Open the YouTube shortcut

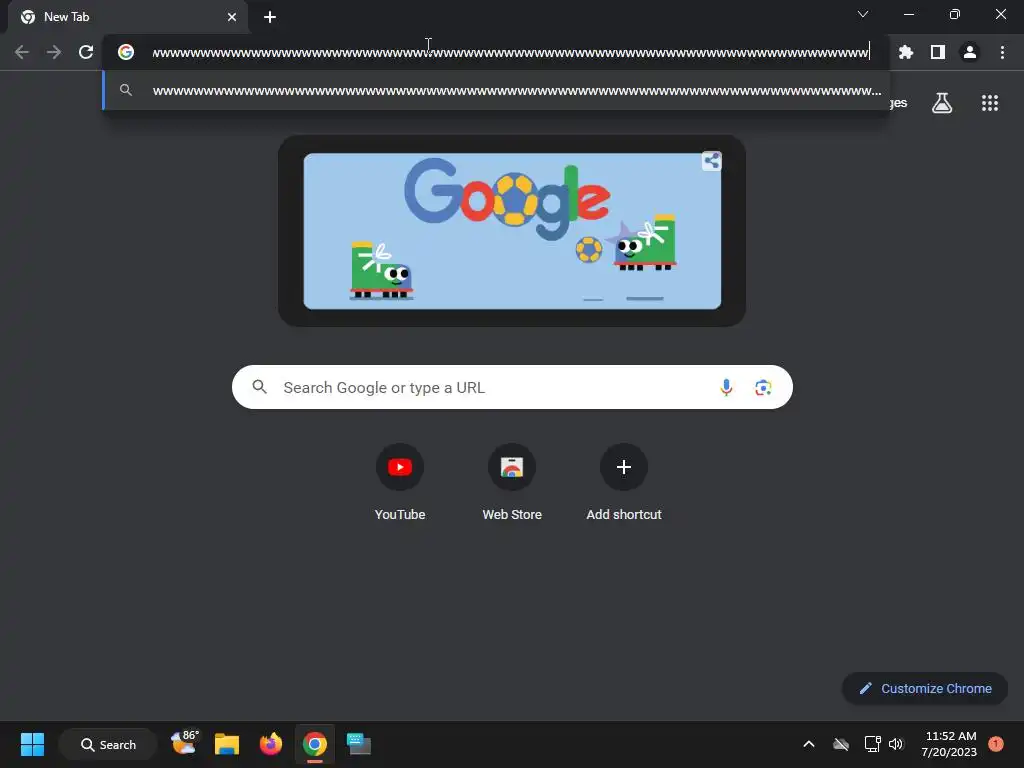pyautogui.click(x=400, y=483)
